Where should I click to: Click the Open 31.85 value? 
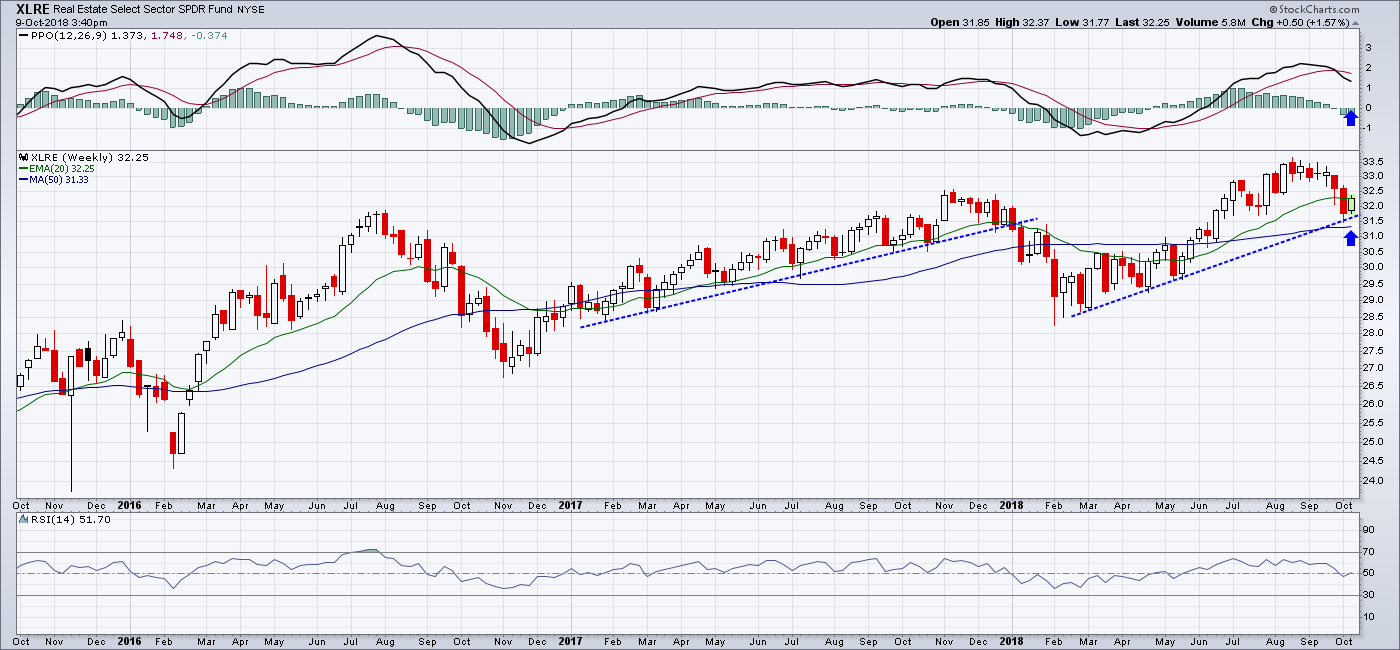click(x=960, y=22)
